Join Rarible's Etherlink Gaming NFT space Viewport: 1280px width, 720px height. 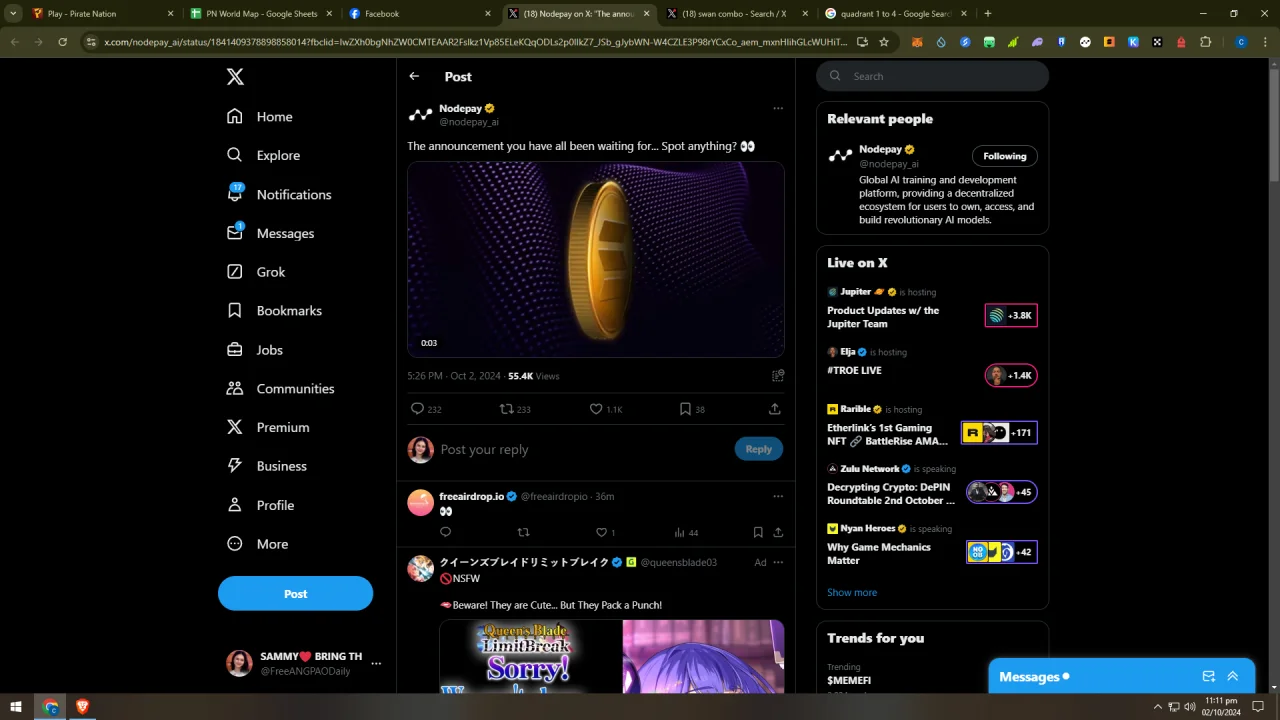(999, 433)
